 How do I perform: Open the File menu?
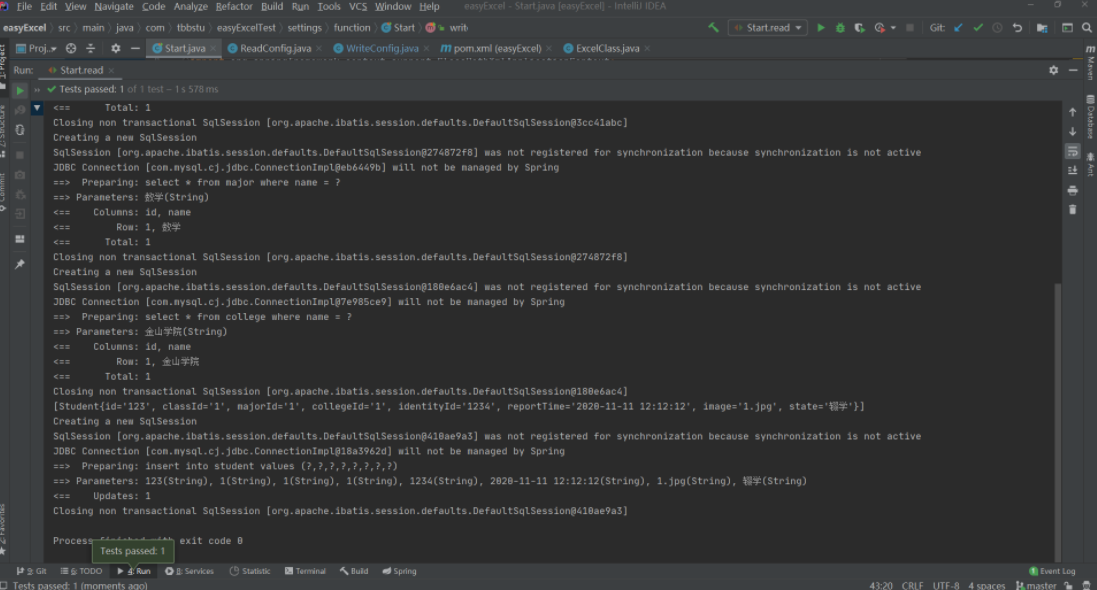[24, 6]
